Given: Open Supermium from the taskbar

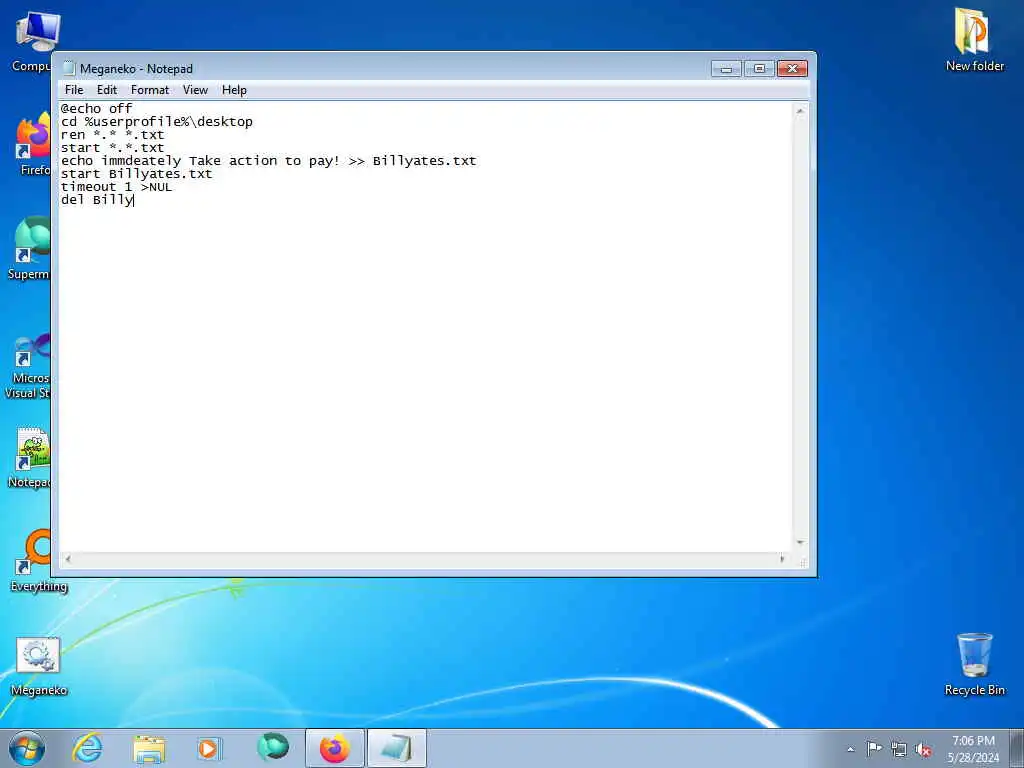Looking at the screenshot, I should [x=273, y=748].
